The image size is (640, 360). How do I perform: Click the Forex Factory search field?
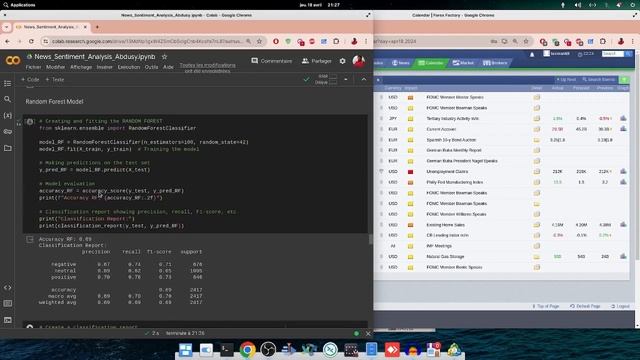pyautogui.click(x=613, y=54)
